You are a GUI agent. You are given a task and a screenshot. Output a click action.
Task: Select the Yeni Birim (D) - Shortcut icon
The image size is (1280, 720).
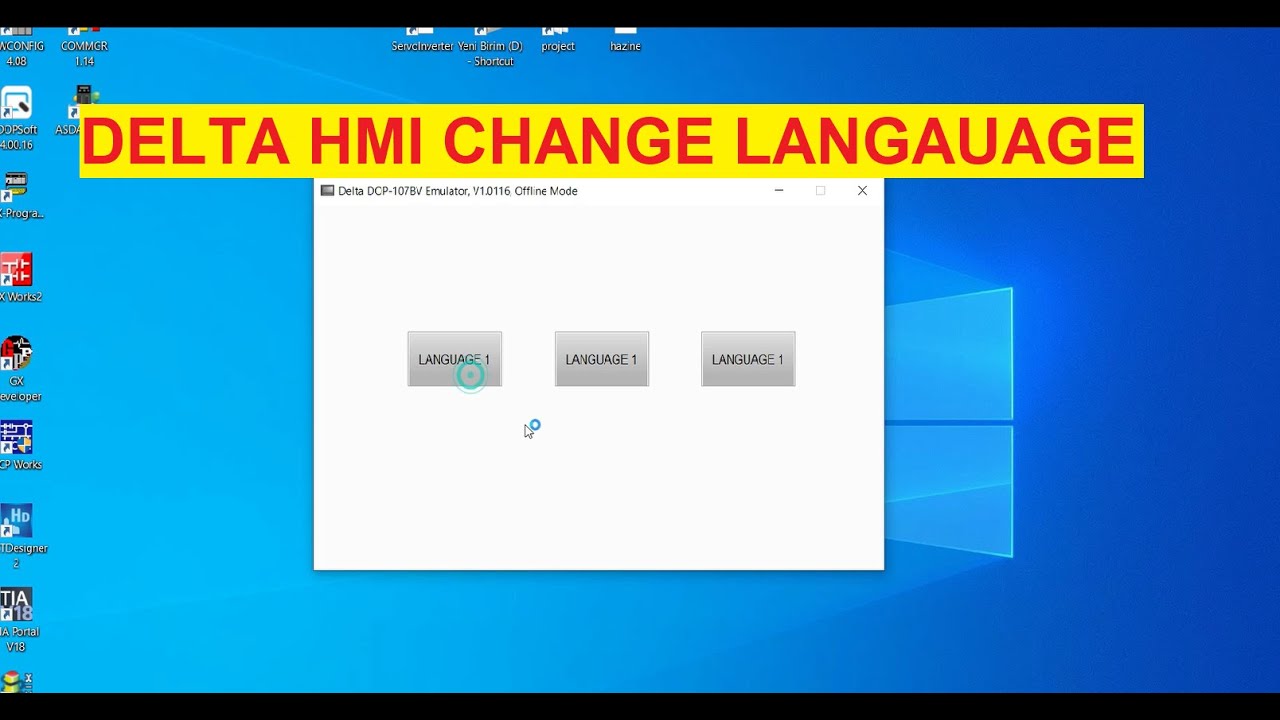(490, 47)
